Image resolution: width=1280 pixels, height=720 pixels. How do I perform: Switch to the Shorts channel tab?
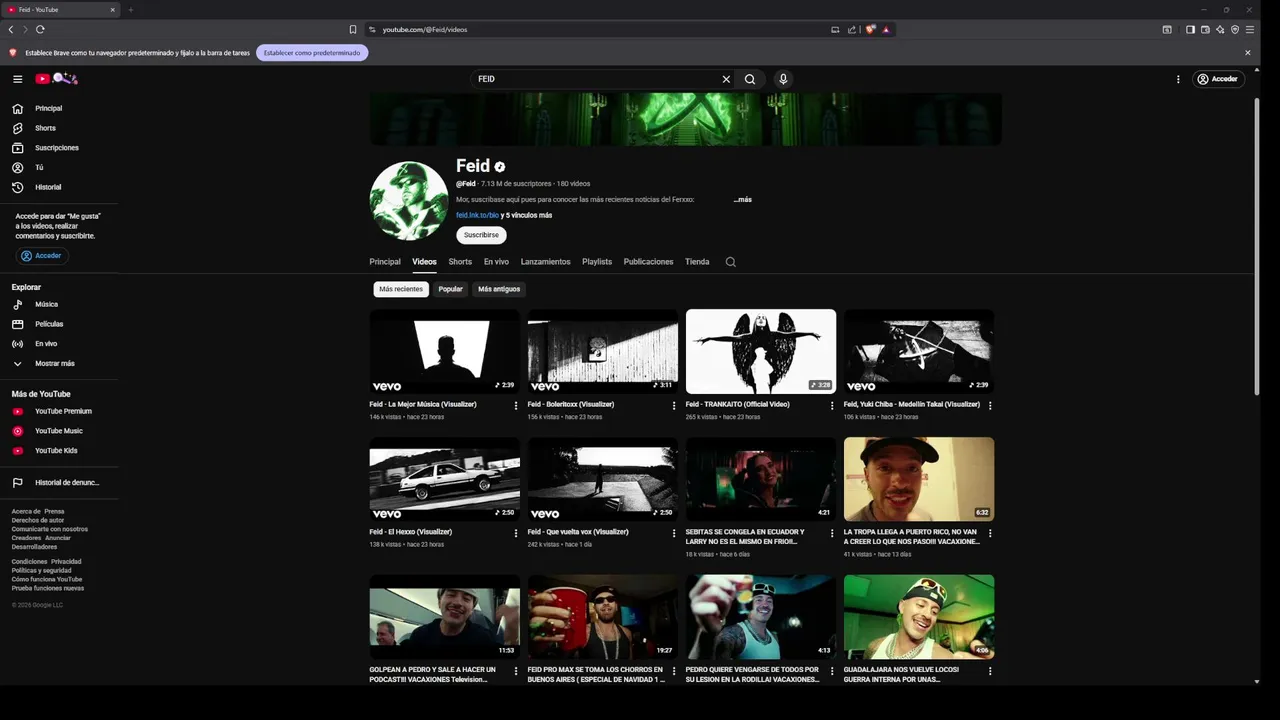[x=460, y=262]
